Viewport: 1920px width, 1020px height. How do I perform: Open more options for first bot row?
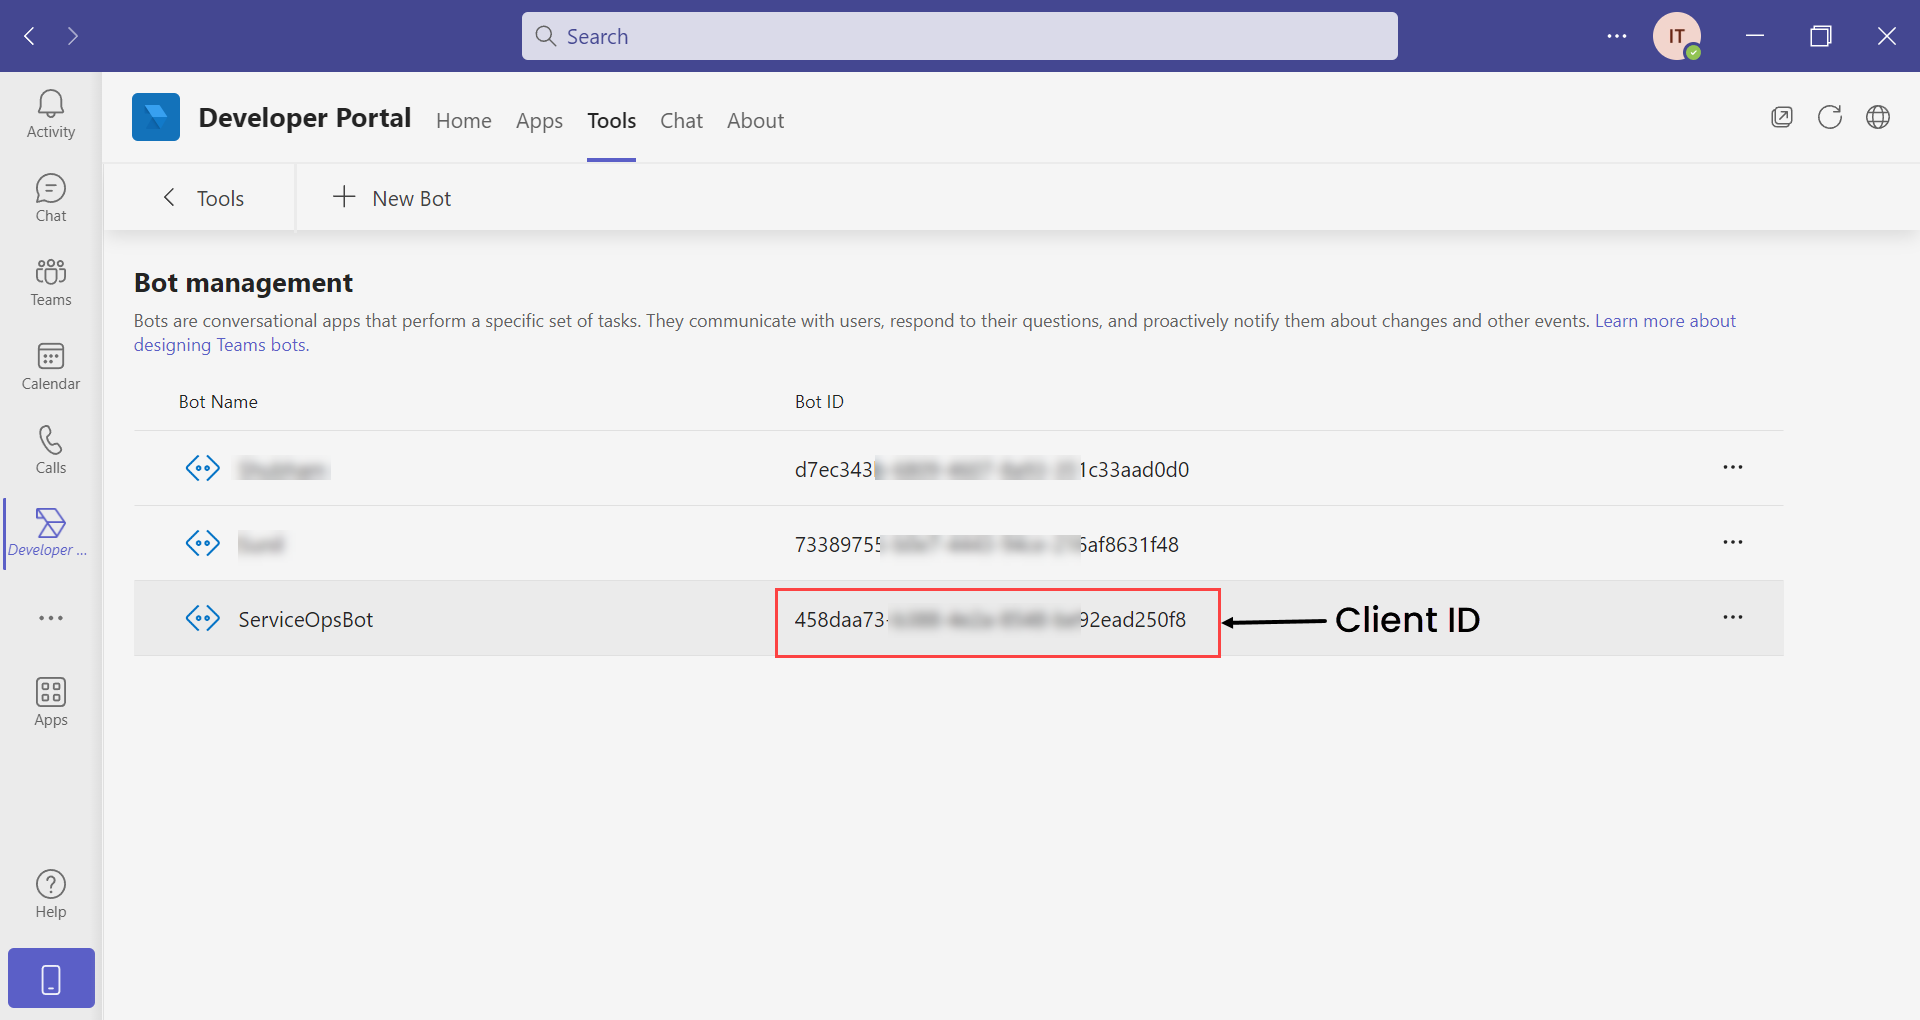pos(1732,468)
